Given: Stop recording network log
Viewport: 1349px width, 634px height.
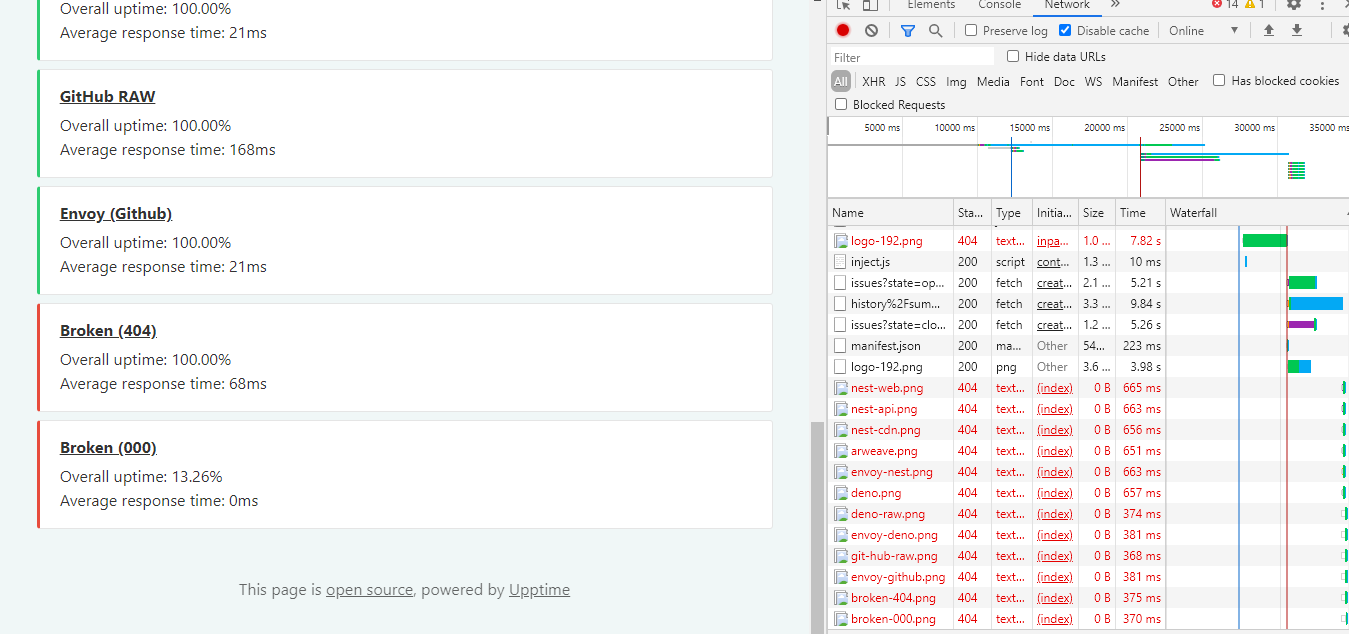Looking at the screenshot, I should [841, 30].
